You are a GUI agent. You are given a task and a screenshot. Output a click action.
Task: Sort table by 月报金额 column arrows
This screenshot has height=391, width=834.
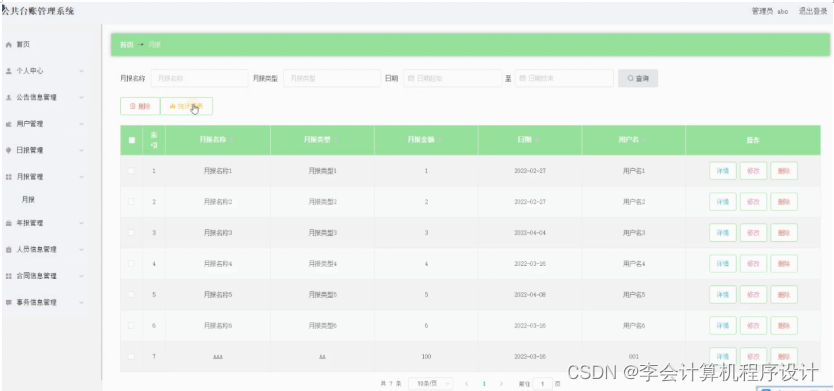pos(440,140)
